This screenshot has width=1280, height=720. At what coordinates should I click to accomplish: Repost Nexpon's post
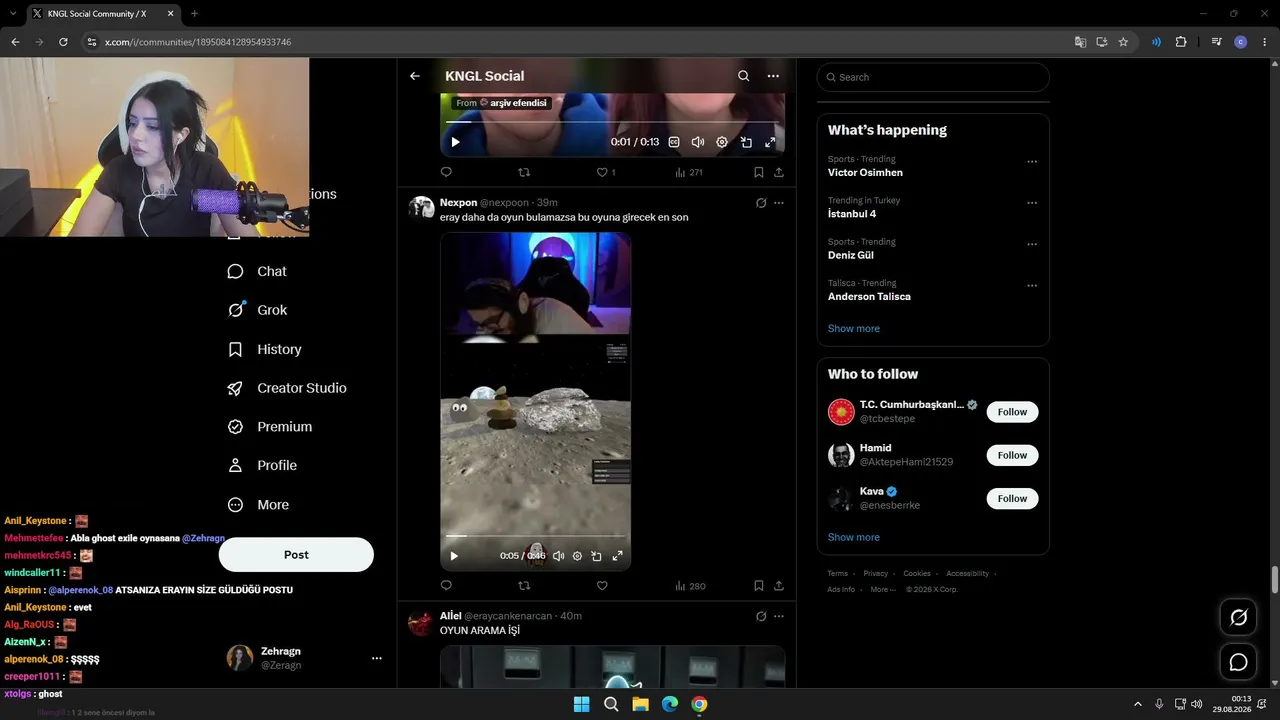(x=524, y=586)
